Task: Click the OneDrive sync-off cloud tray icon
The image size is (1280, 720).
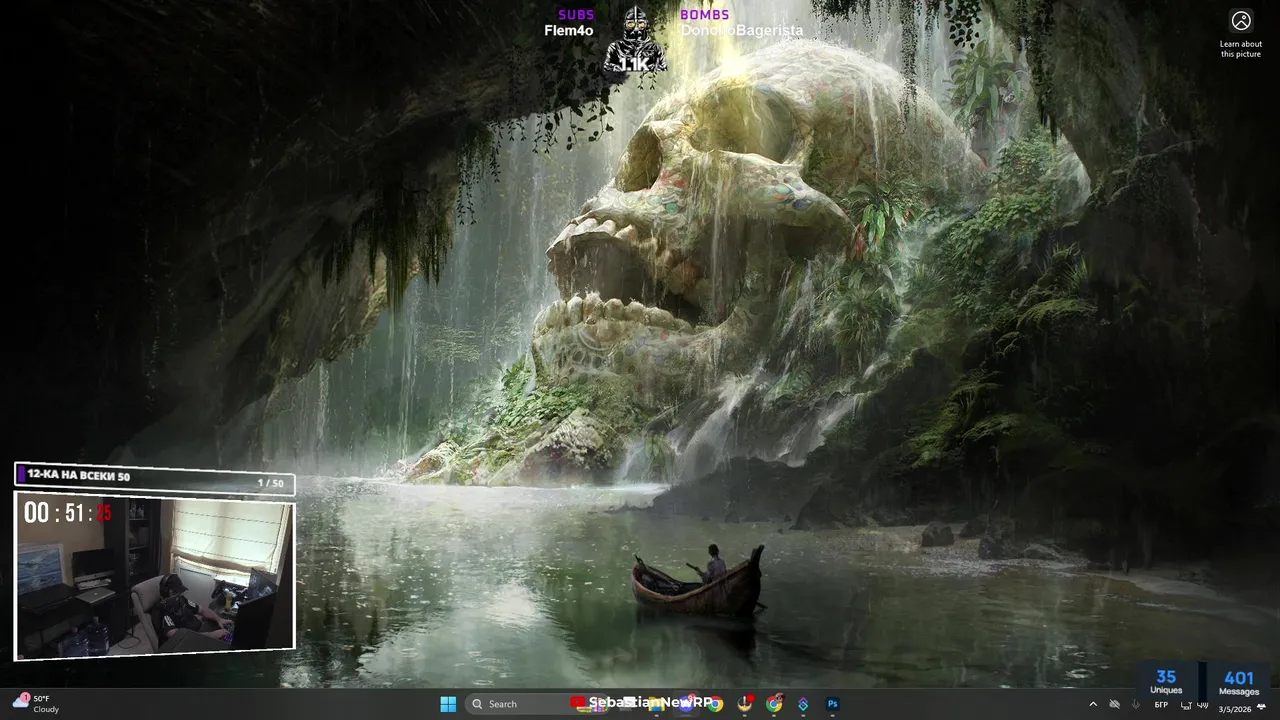Action: point(1114,705)
